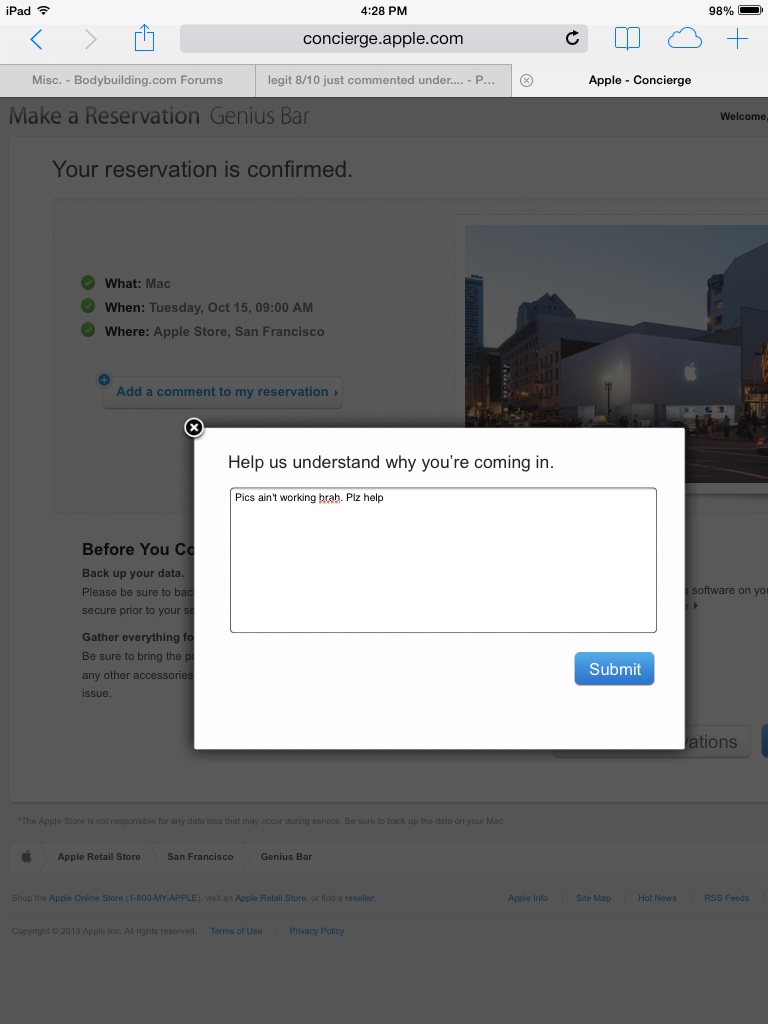This screenshot has width=768, height=1024.
Task: Open Privacy Policy link
Action: pyautogui.click(x=317, y=931)
